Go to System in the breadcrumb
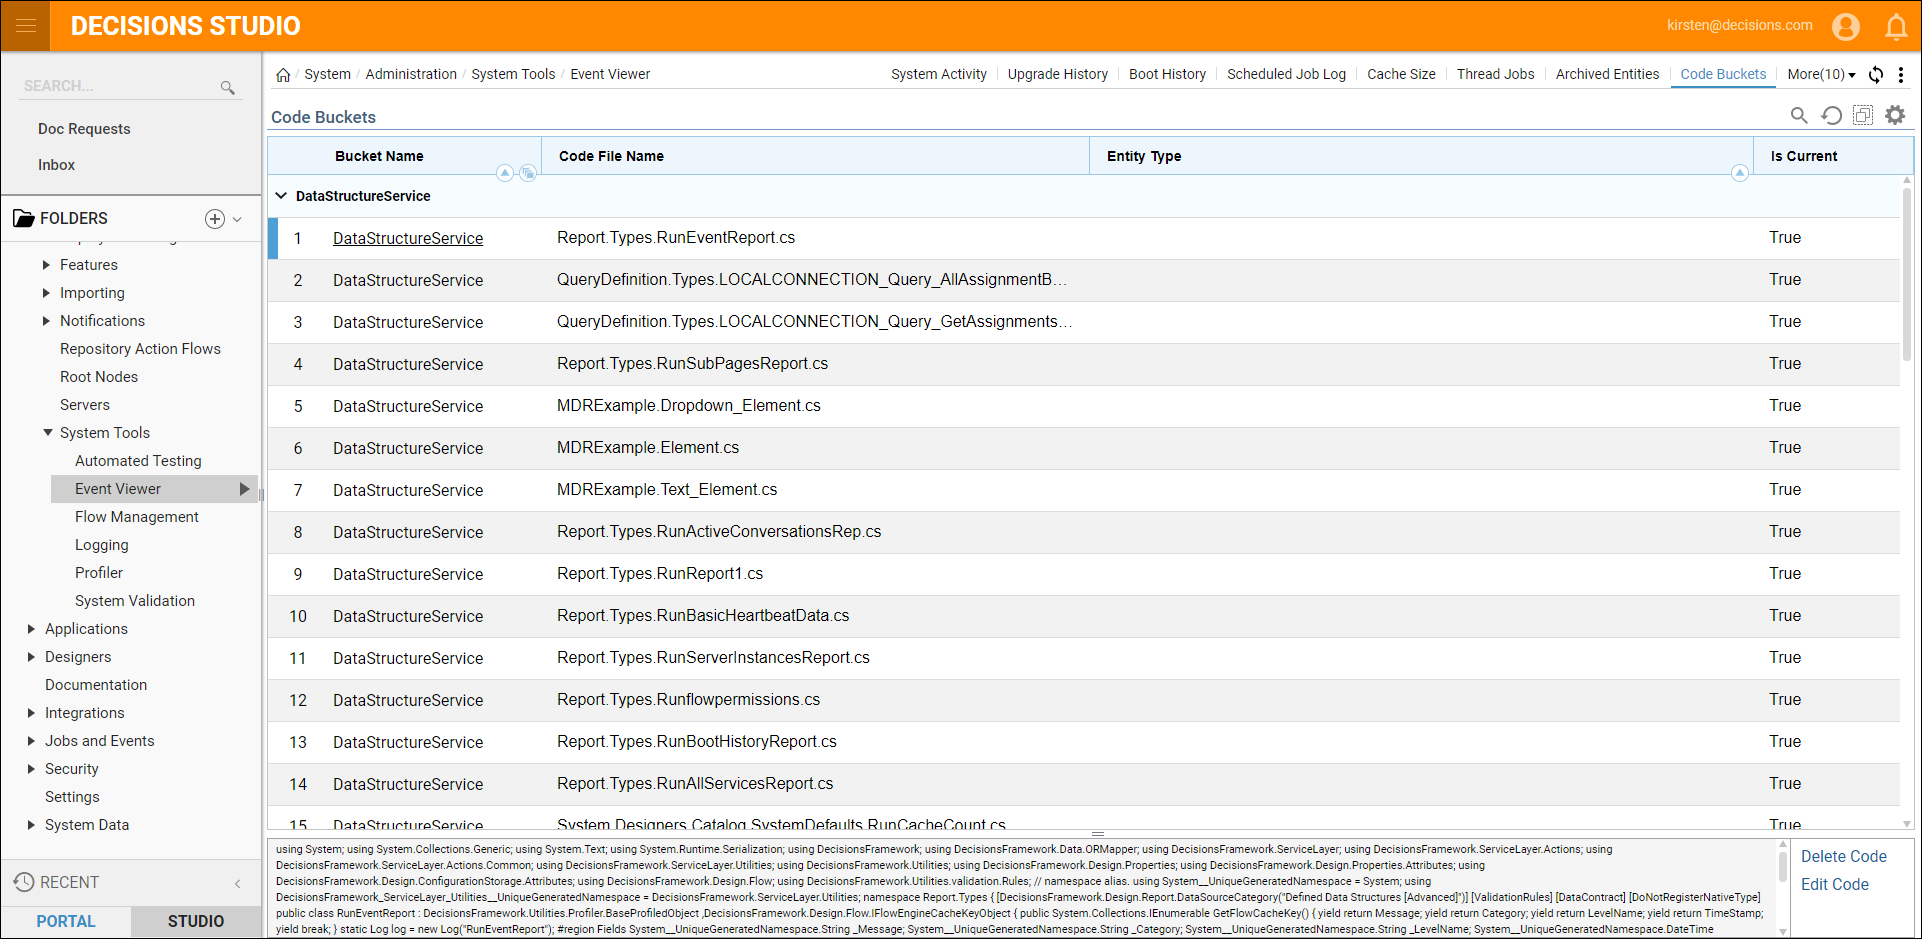Screen dimensions: 1922x939 [327, 74]
